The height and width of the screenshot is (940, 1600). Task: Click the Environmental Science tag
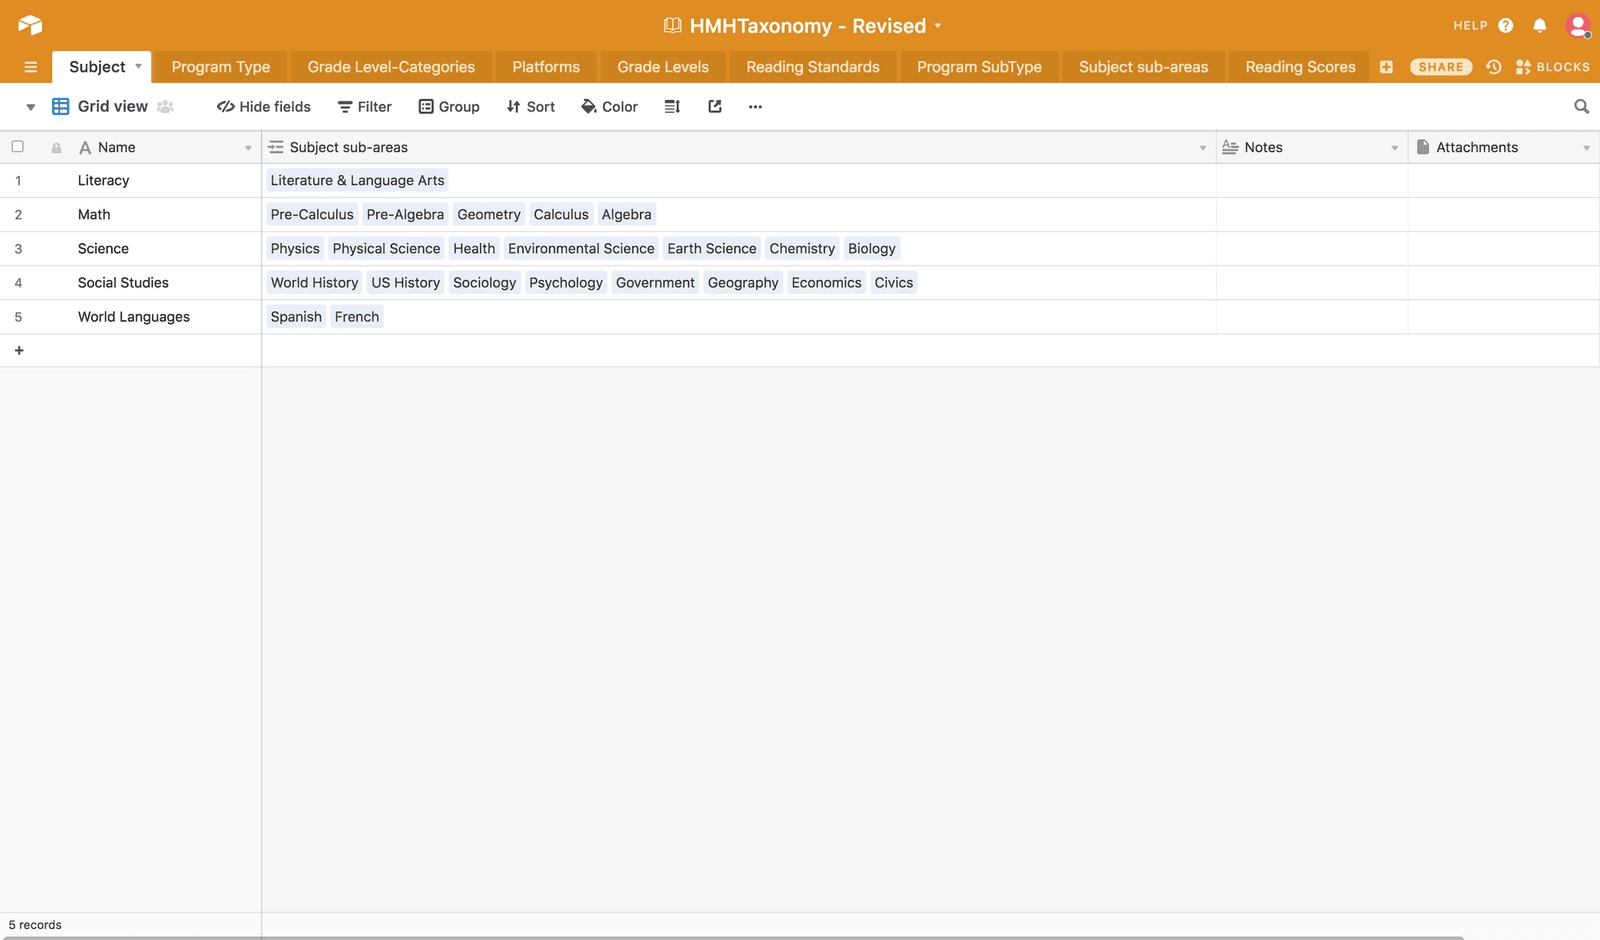581,249
